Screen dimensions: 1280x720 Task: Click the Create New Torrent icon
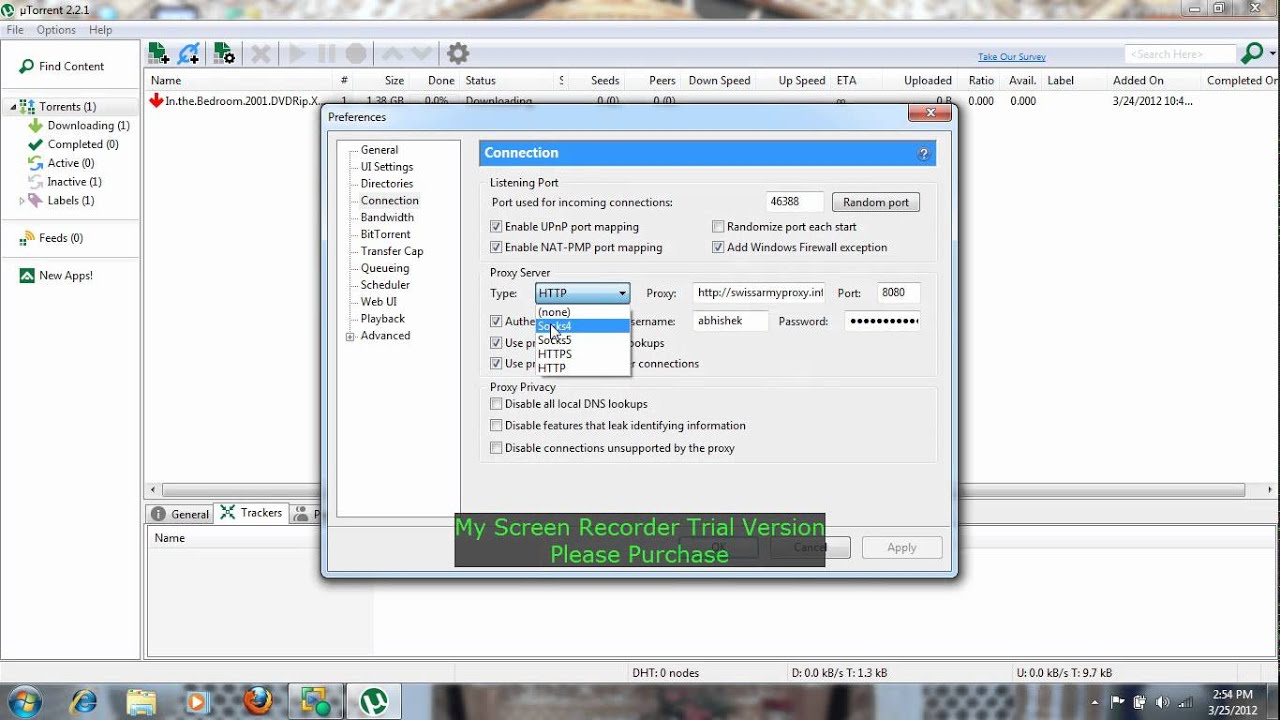point(224,53)
